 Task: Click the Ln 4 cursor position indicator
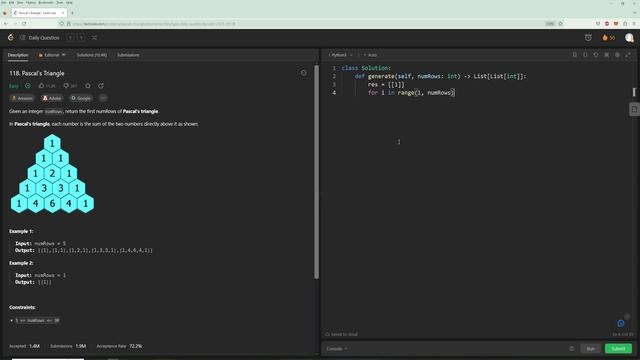pos(622,334)
